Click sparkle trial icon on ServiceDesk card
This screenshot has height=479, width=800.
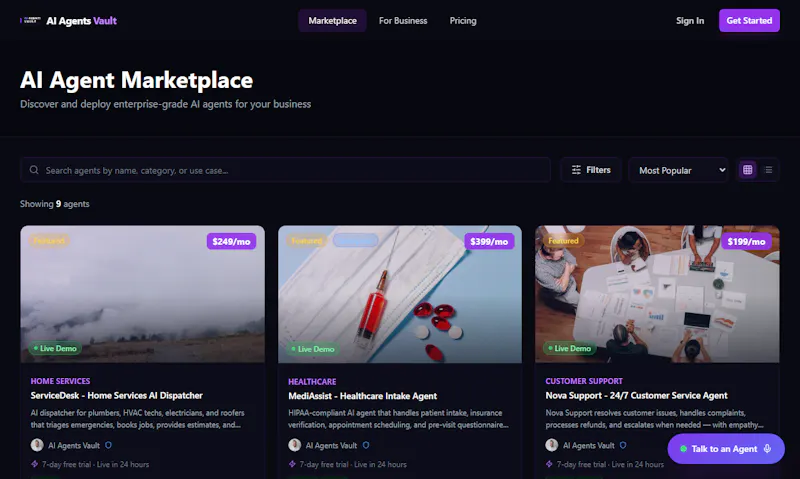[35, 464]
